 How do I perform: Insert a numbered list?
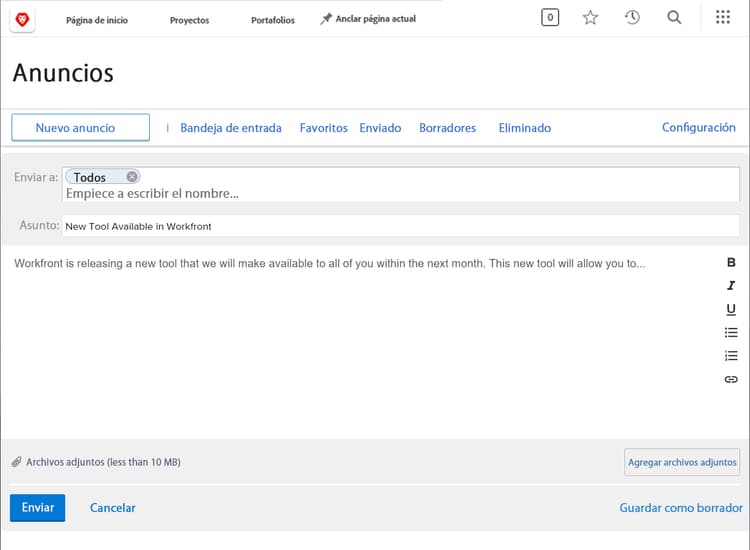[731, 356]
